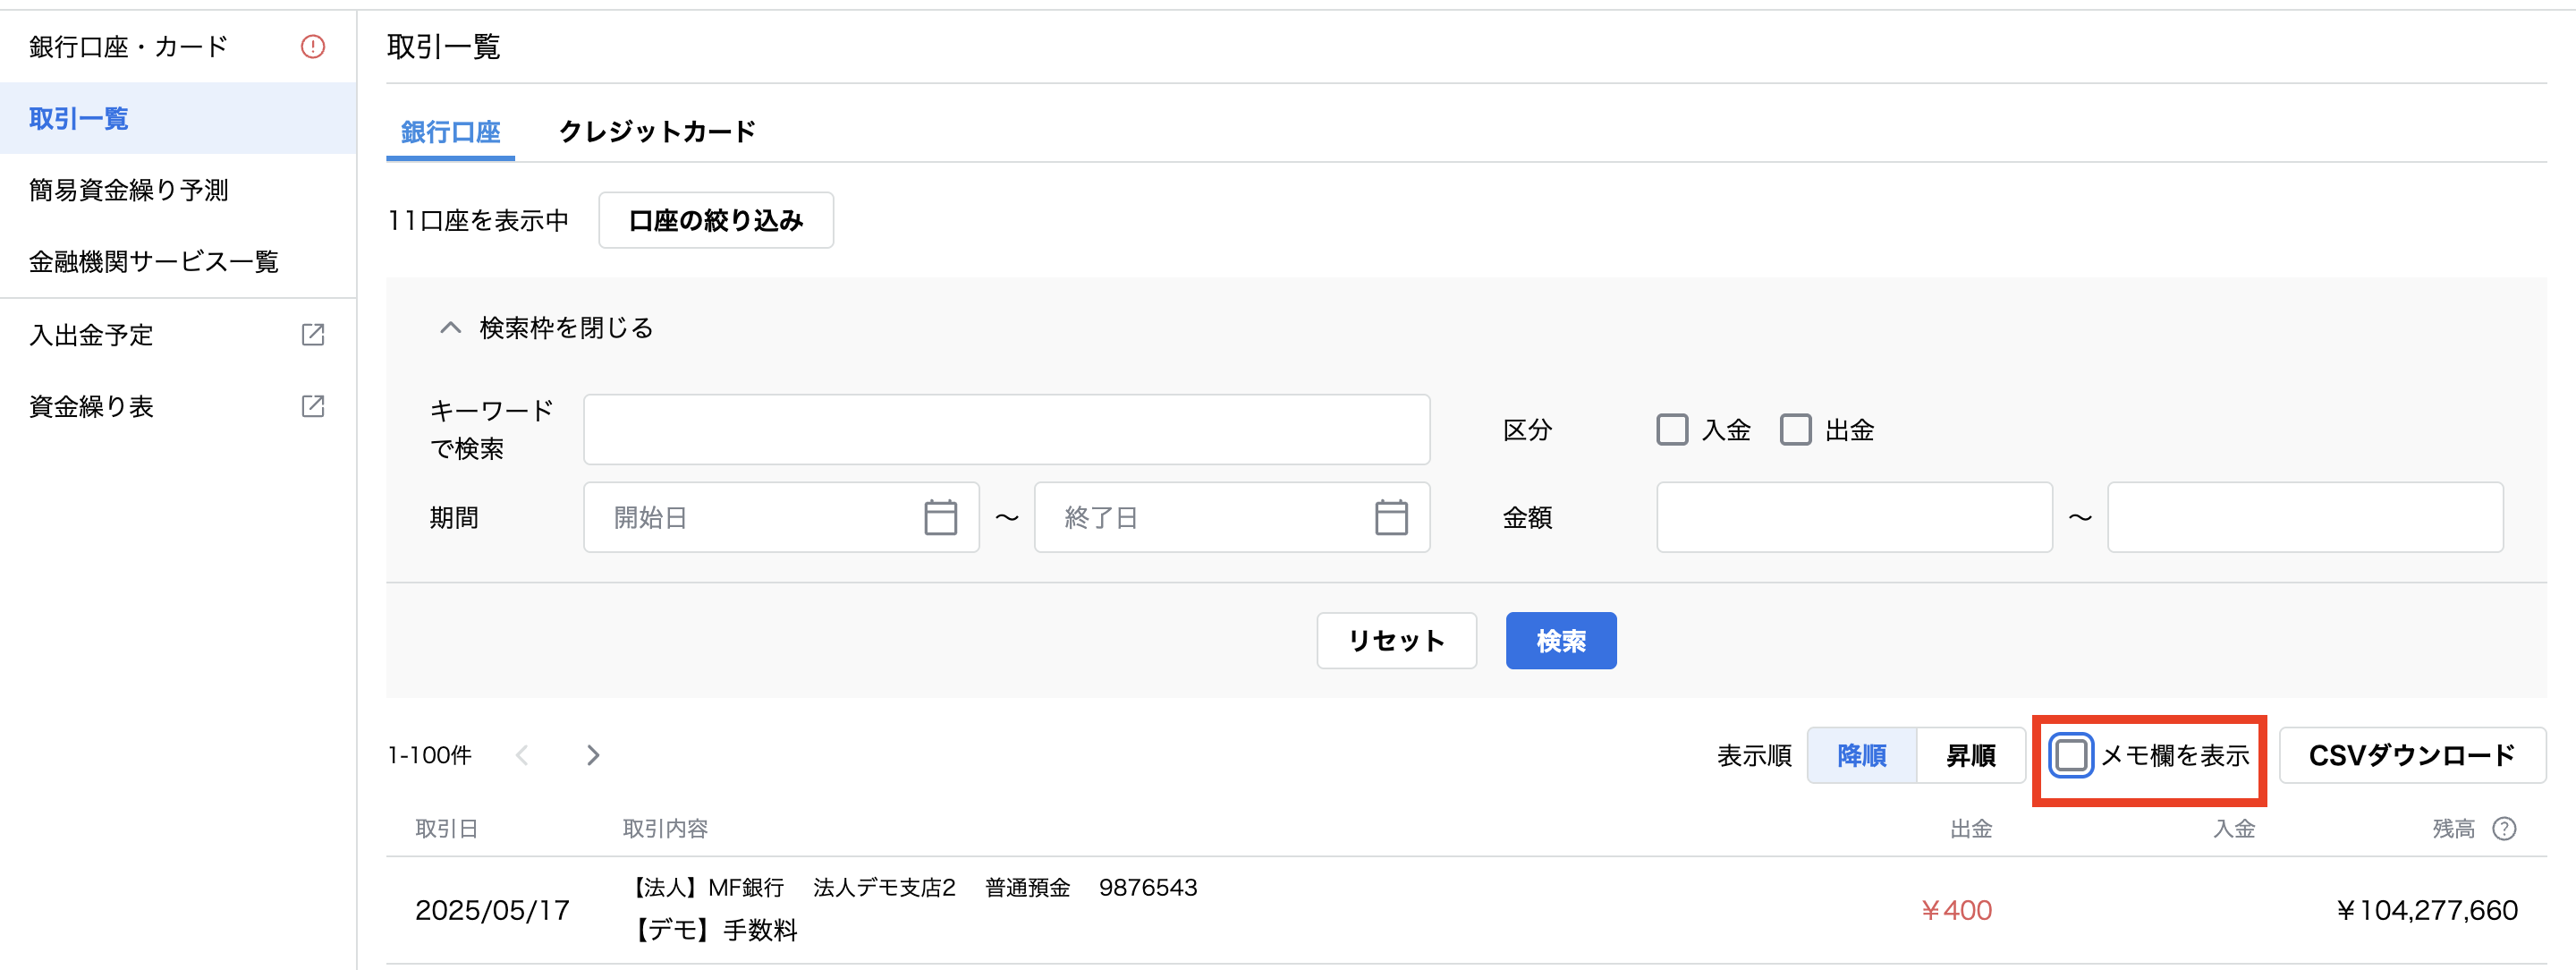This screenshot has height=970, width=2576.
Task: Click the 残高 column header
Action: pyautogui.click(x=2453, y=829)
